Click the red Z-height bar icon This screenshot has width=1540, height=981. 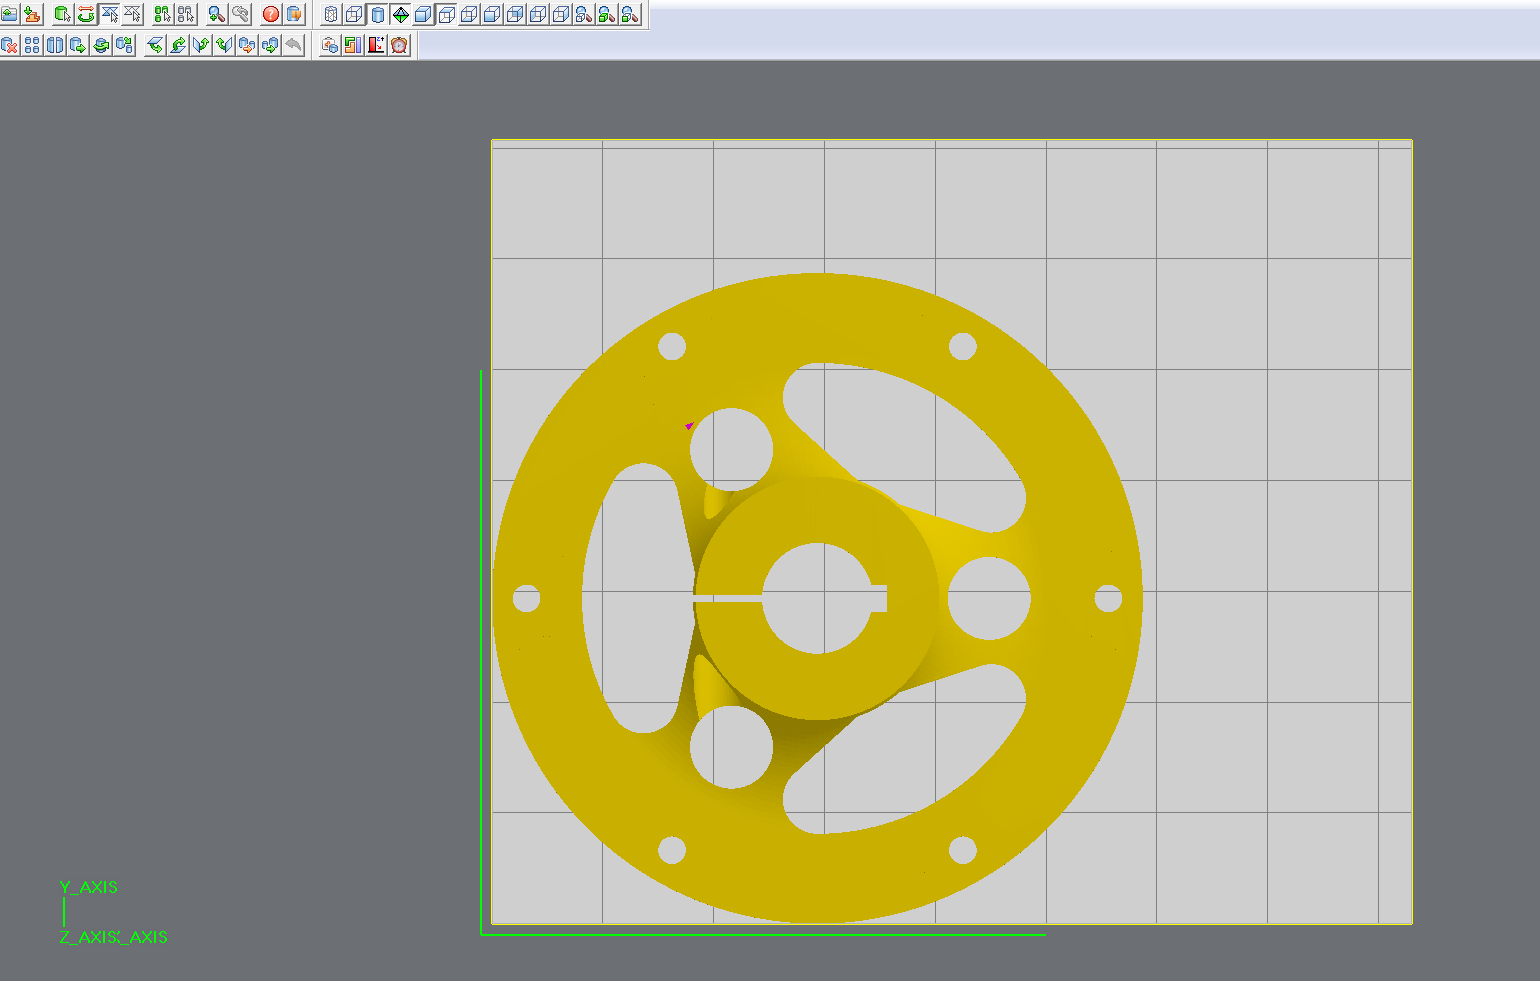[376, 45]
